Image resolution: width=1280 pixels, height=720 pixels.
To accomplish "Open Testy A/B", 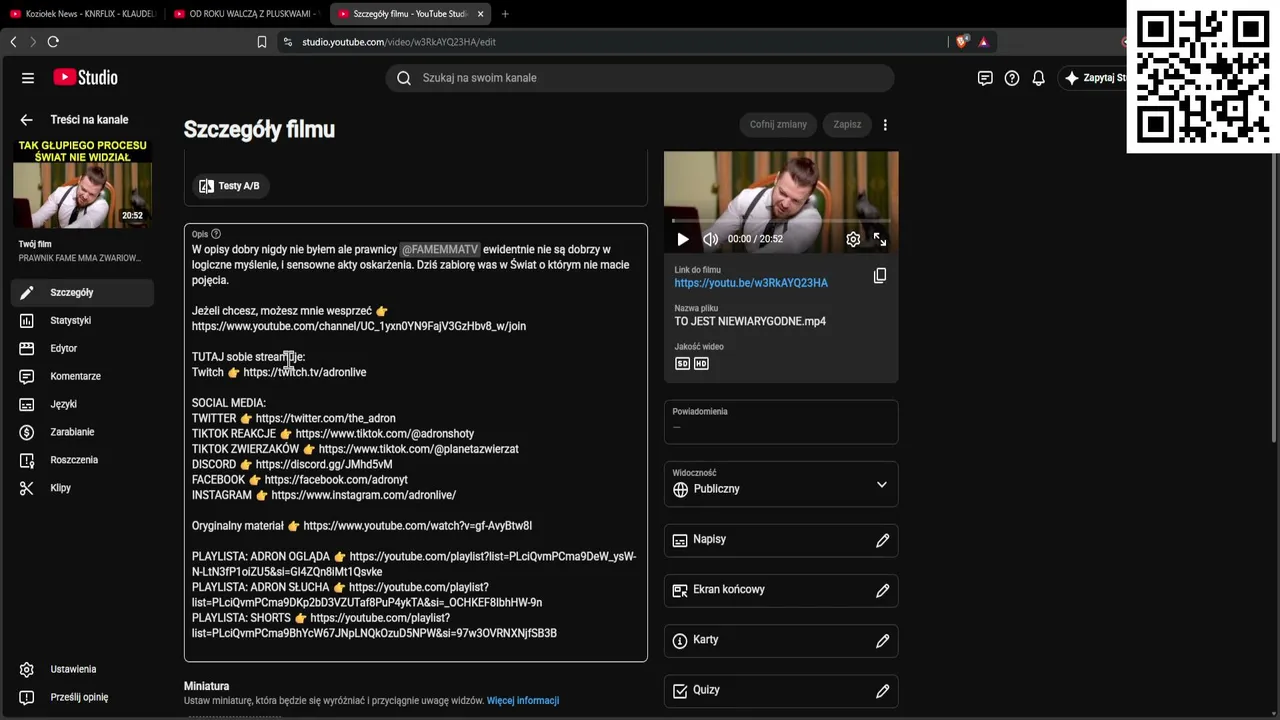I will [x=230, y=186].
